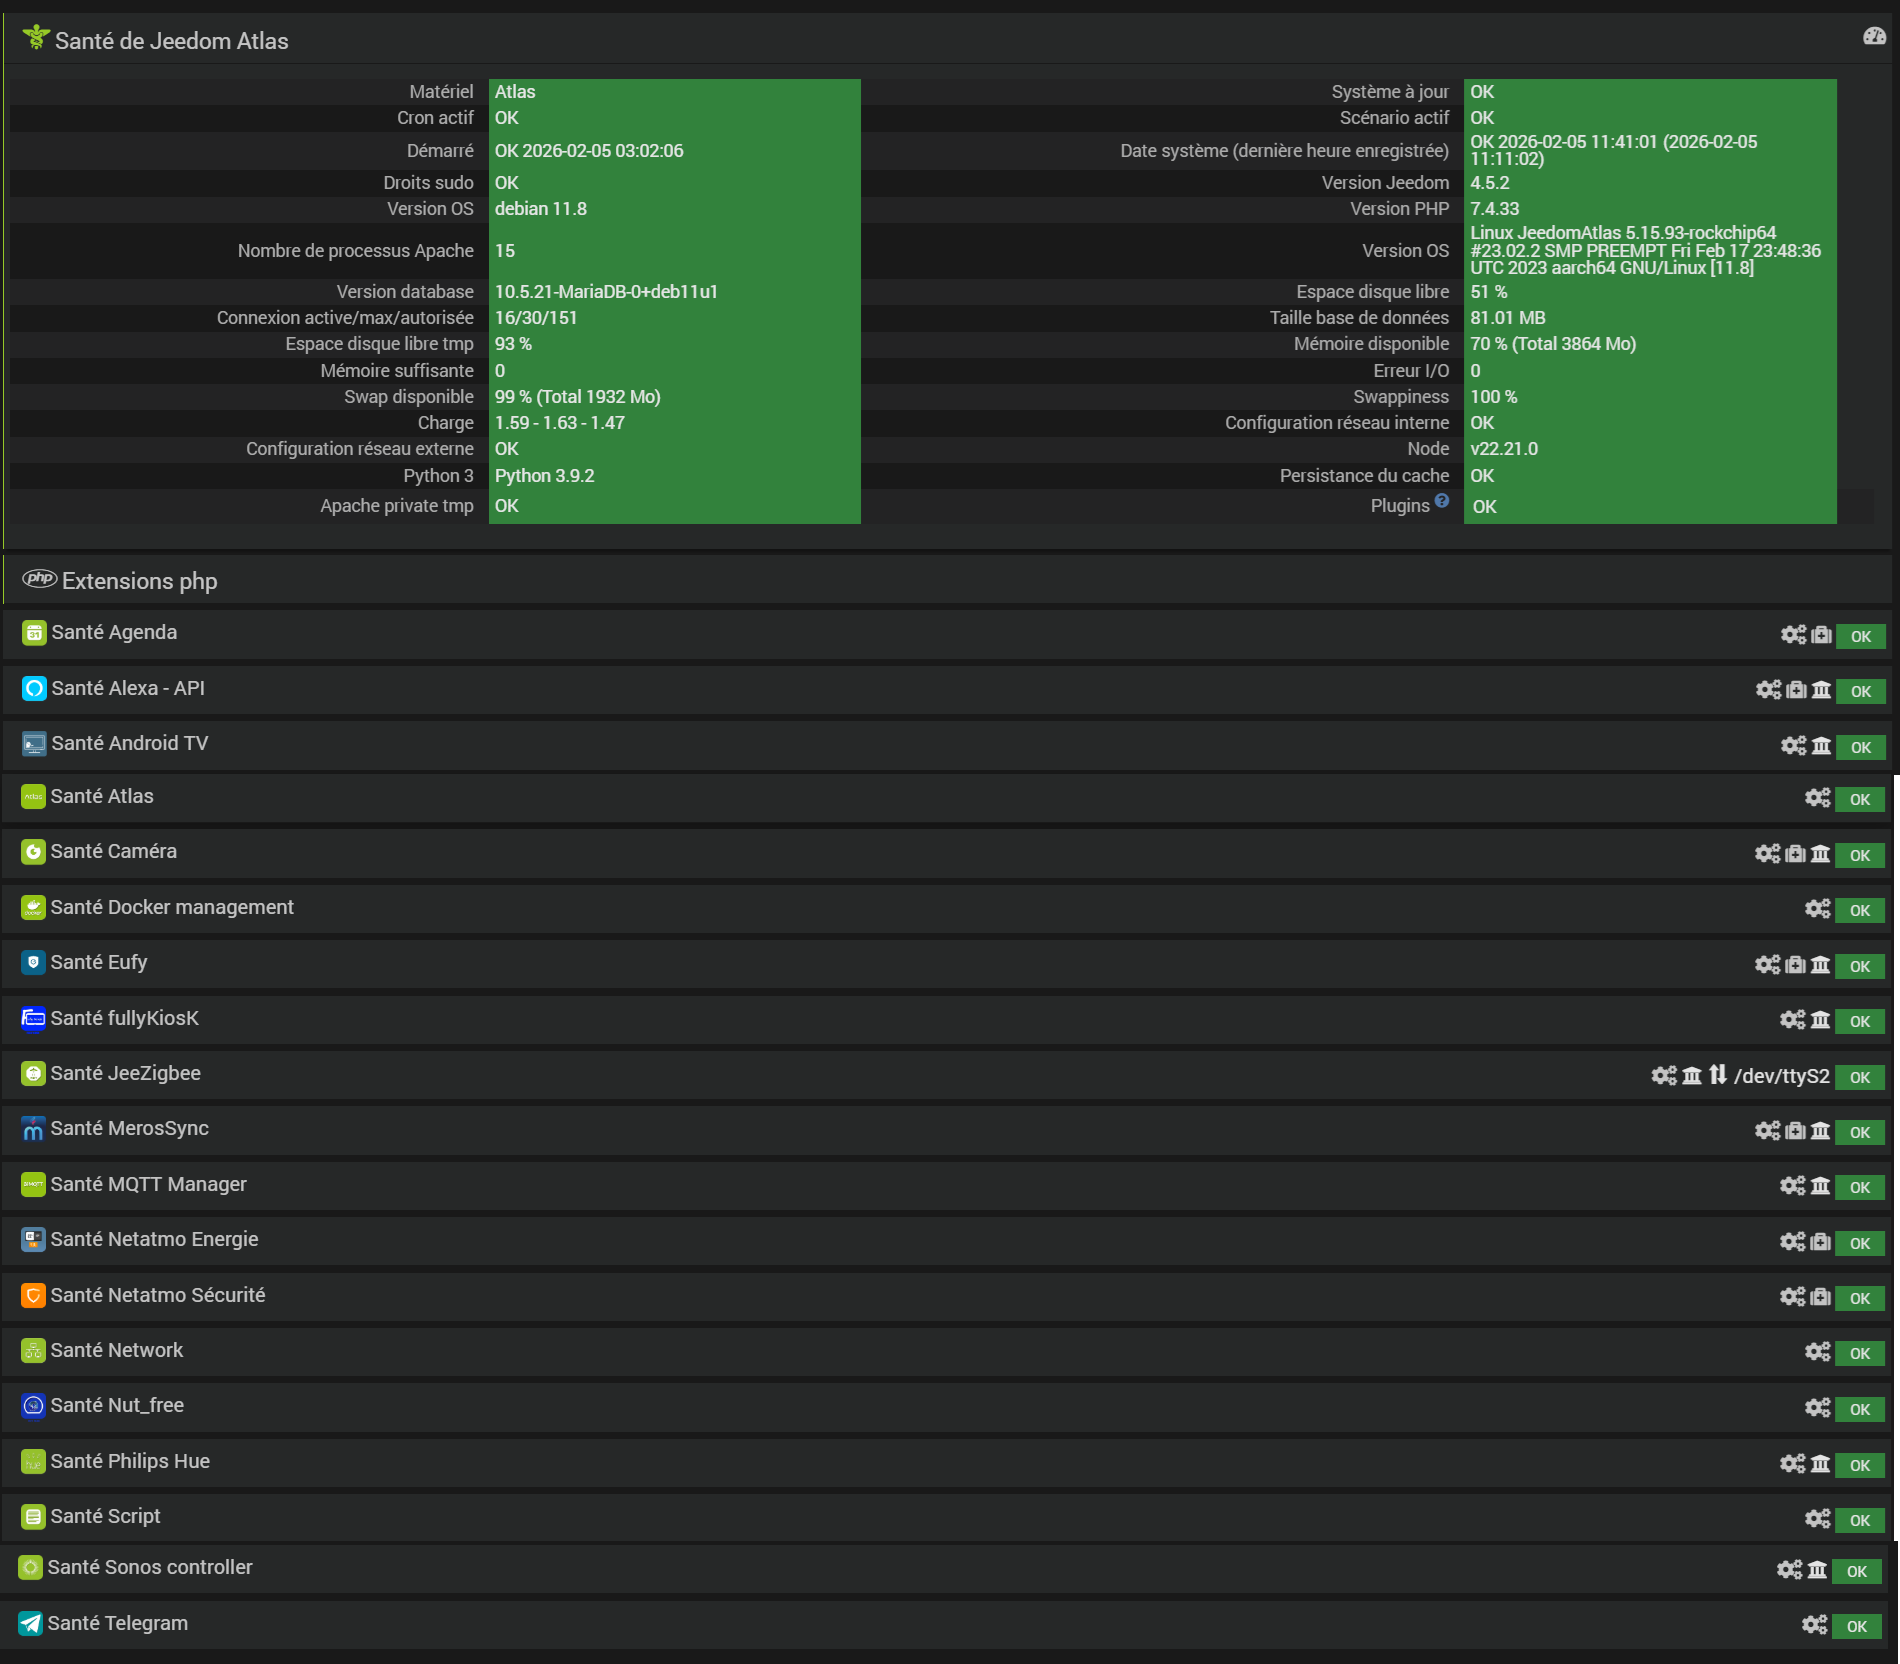Click the medkit icon in the Santé Netatmo Sécurité row
Viewport: 1900px width, 1664px height.
tap(1821, 1297)
